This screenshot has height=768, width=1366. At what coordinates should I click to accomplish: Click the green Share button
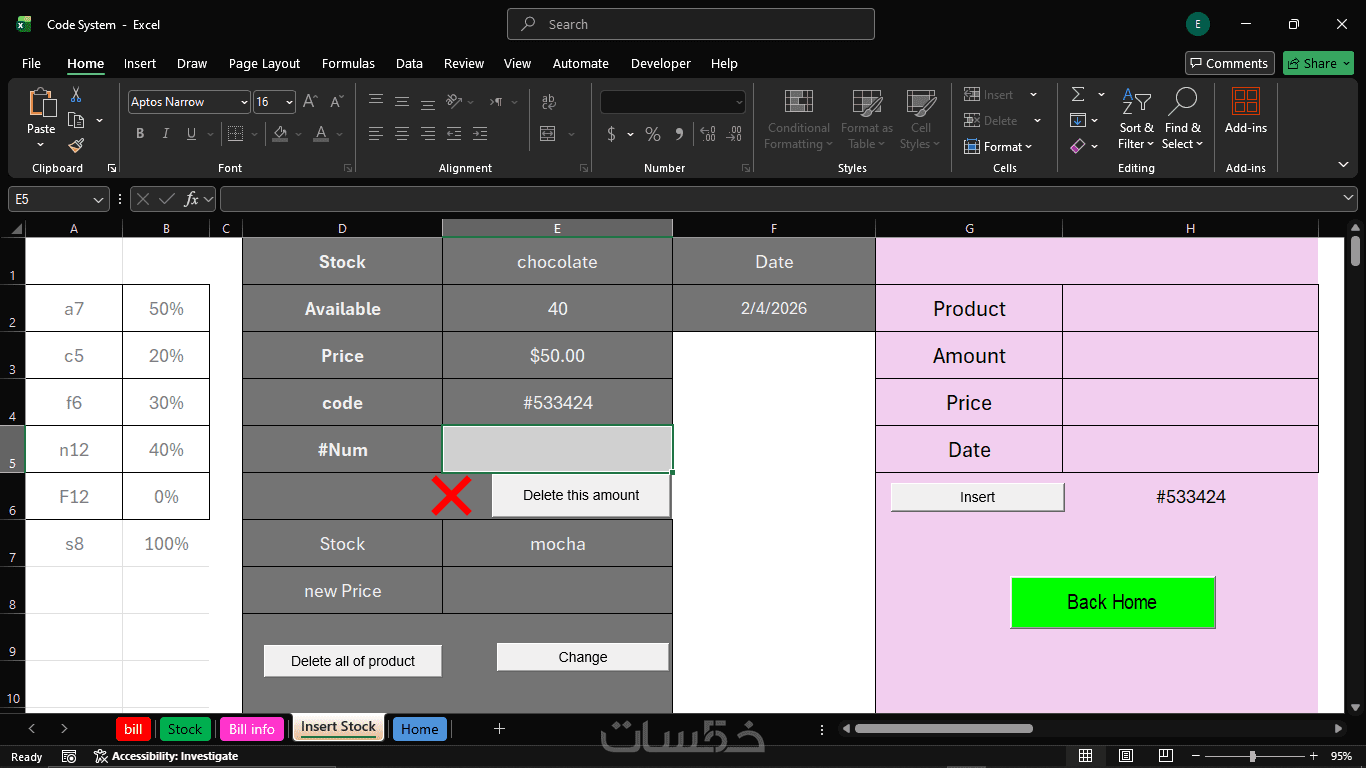pyautogui.click(x=1318, y=63)
